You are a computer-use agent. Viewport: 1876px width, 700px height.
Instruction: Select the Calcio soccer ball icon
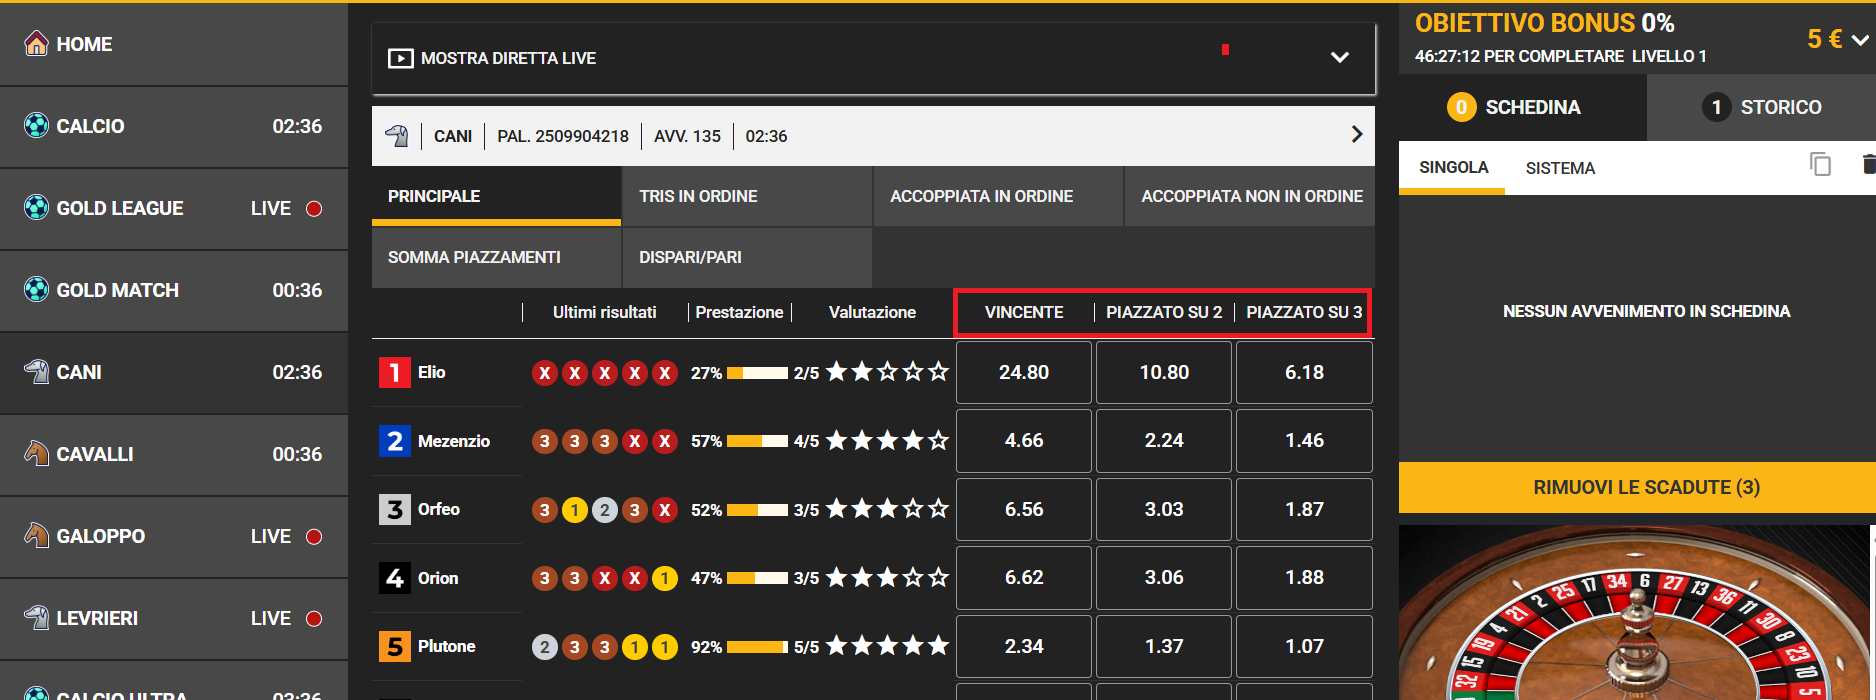click(36, 126)
